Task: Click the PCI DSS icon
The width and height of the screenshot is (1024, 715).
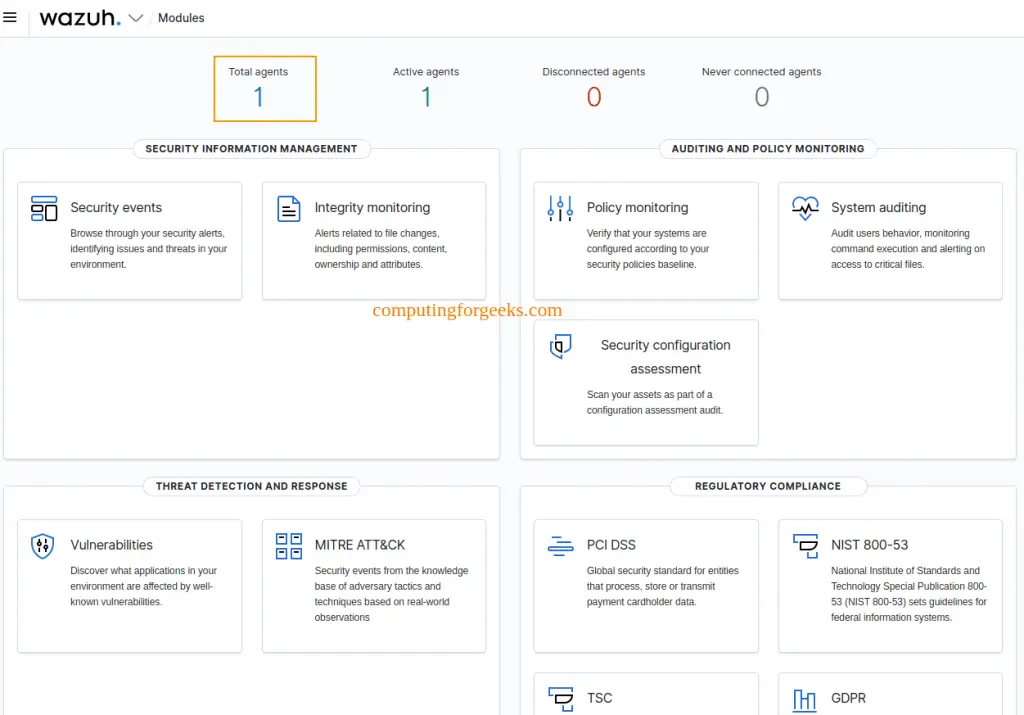Action: tap(560, 546)
